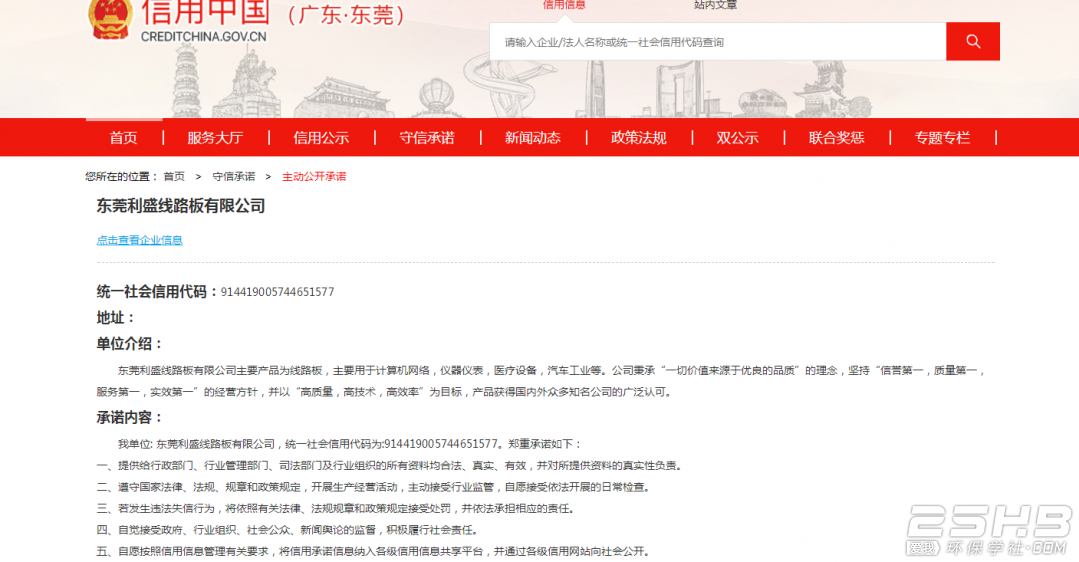Screen dimensions: 1079x562
Task: Click the credit code 914419005744651577 beside 统一社会信用代码
Action: (x=277, y=292)
